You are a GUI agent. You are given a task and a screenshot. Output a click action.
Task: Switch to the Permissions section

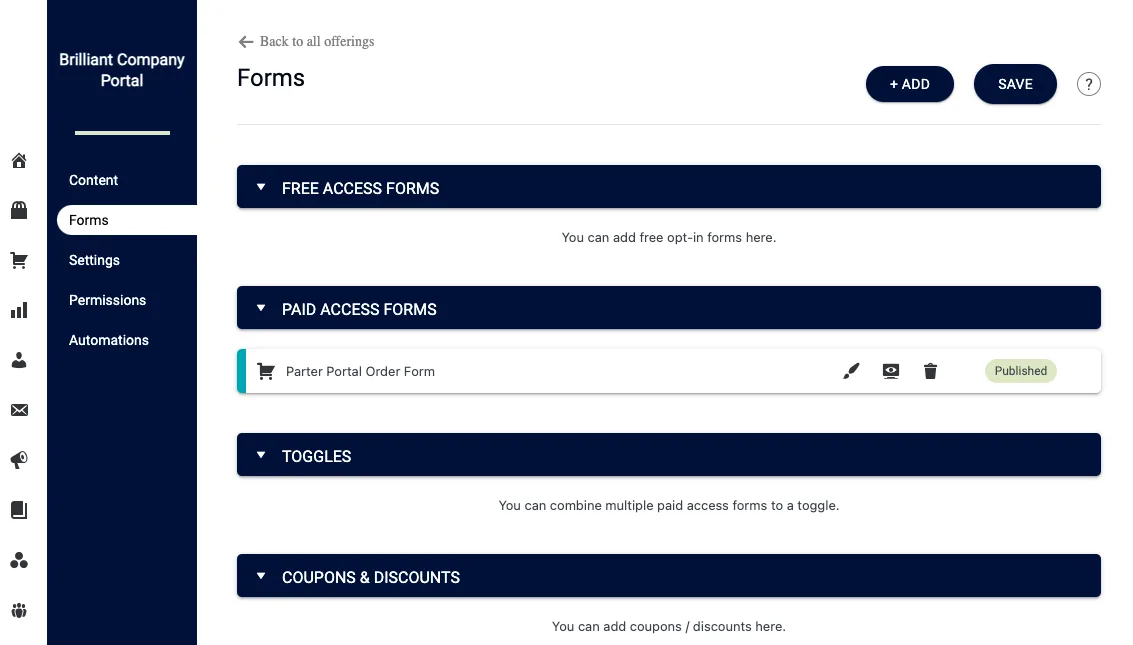107,300
